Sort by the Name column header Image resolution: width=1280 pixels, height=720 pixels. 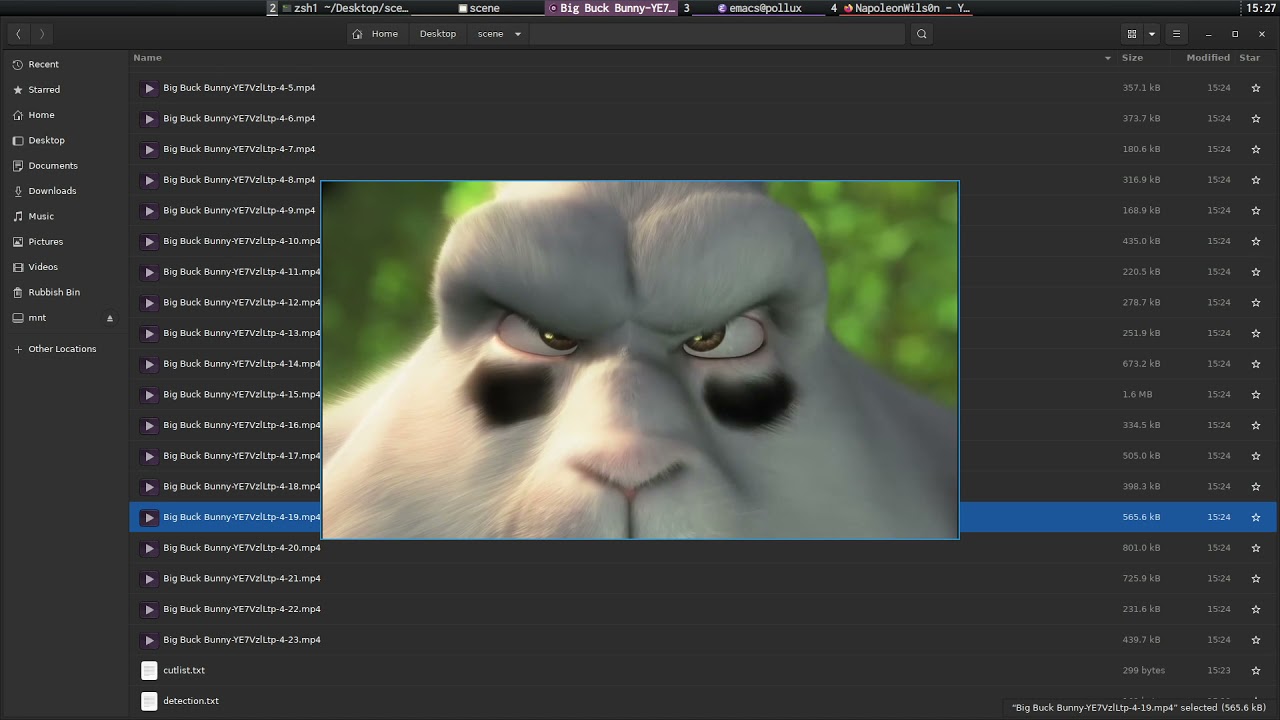pos(147,58)
